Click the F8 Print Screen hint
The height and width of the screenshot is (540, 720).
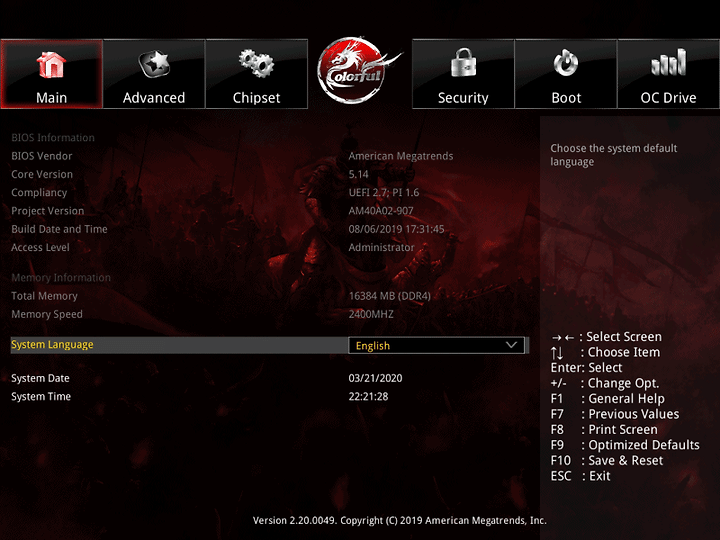pos(604,430)
